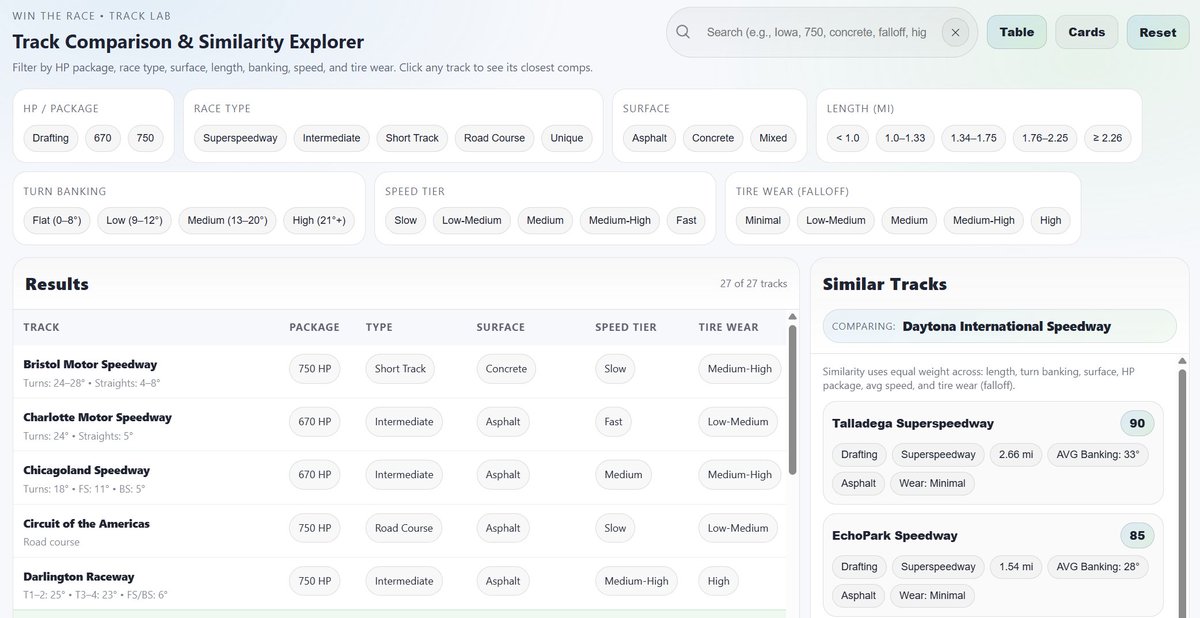Filter length under 1.0 mile
1200x618 pixels.
point(848,138)
